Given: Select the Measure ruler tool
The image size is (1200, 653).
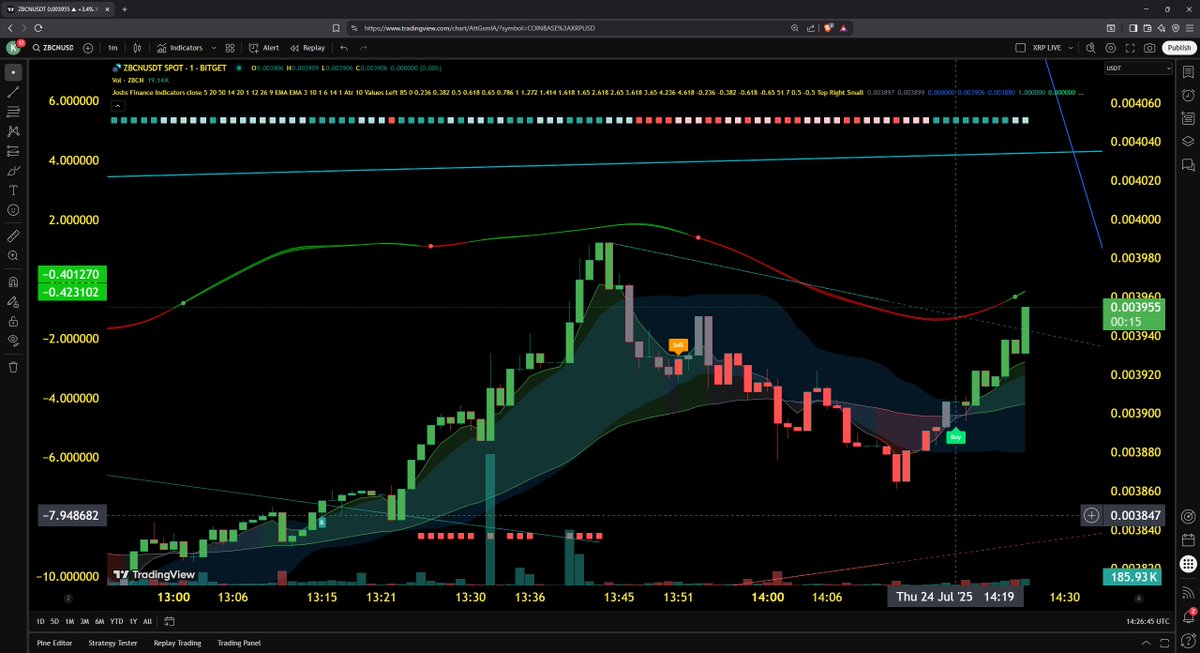Looking at the screenshot, I should coord(13,236).
